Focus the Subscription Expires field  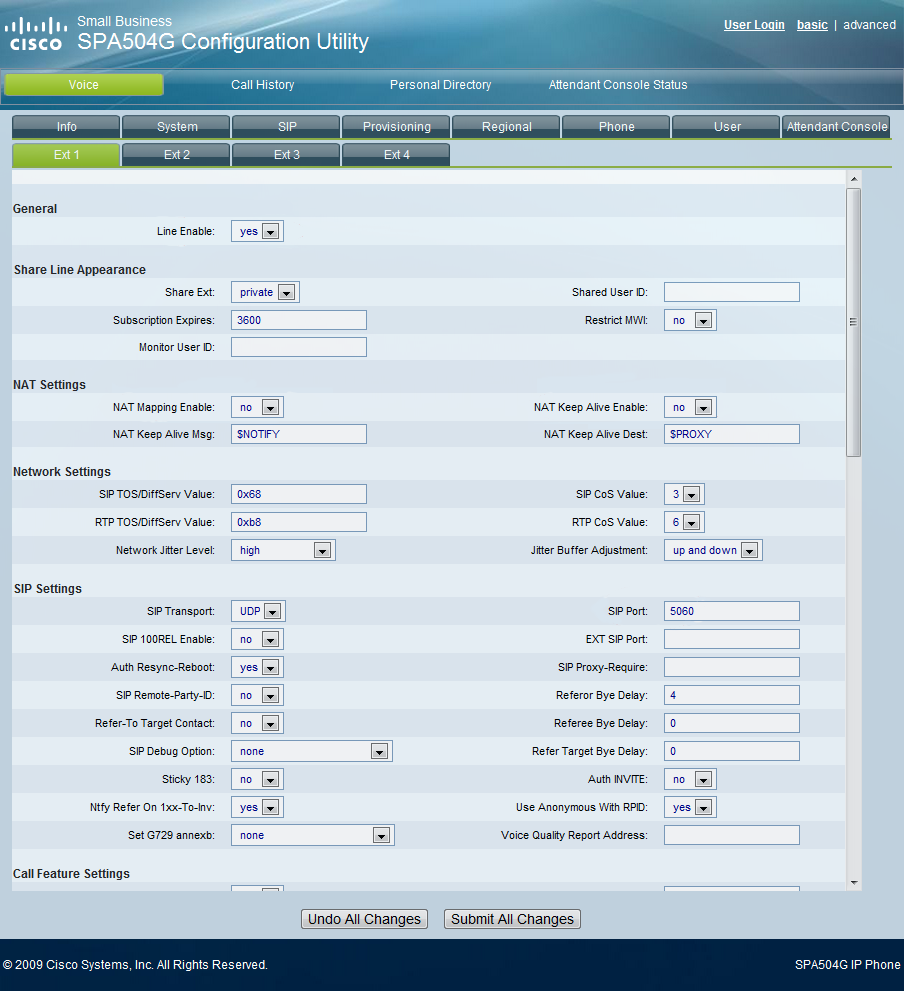click(x=299, y=320)
